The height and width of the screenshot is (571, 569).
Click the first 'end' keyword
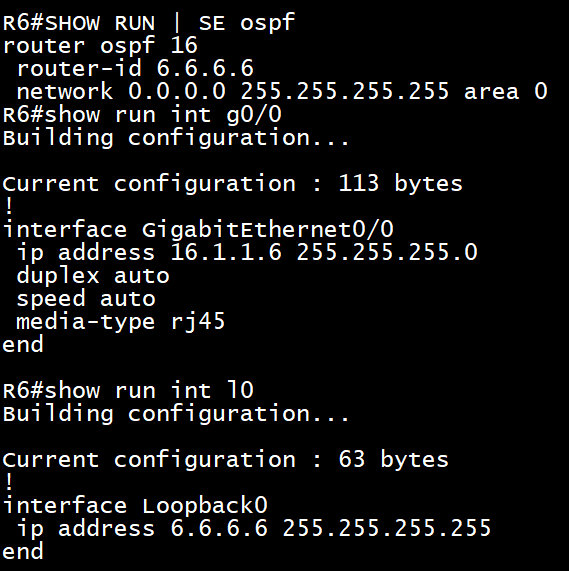(x=23, y=344)
